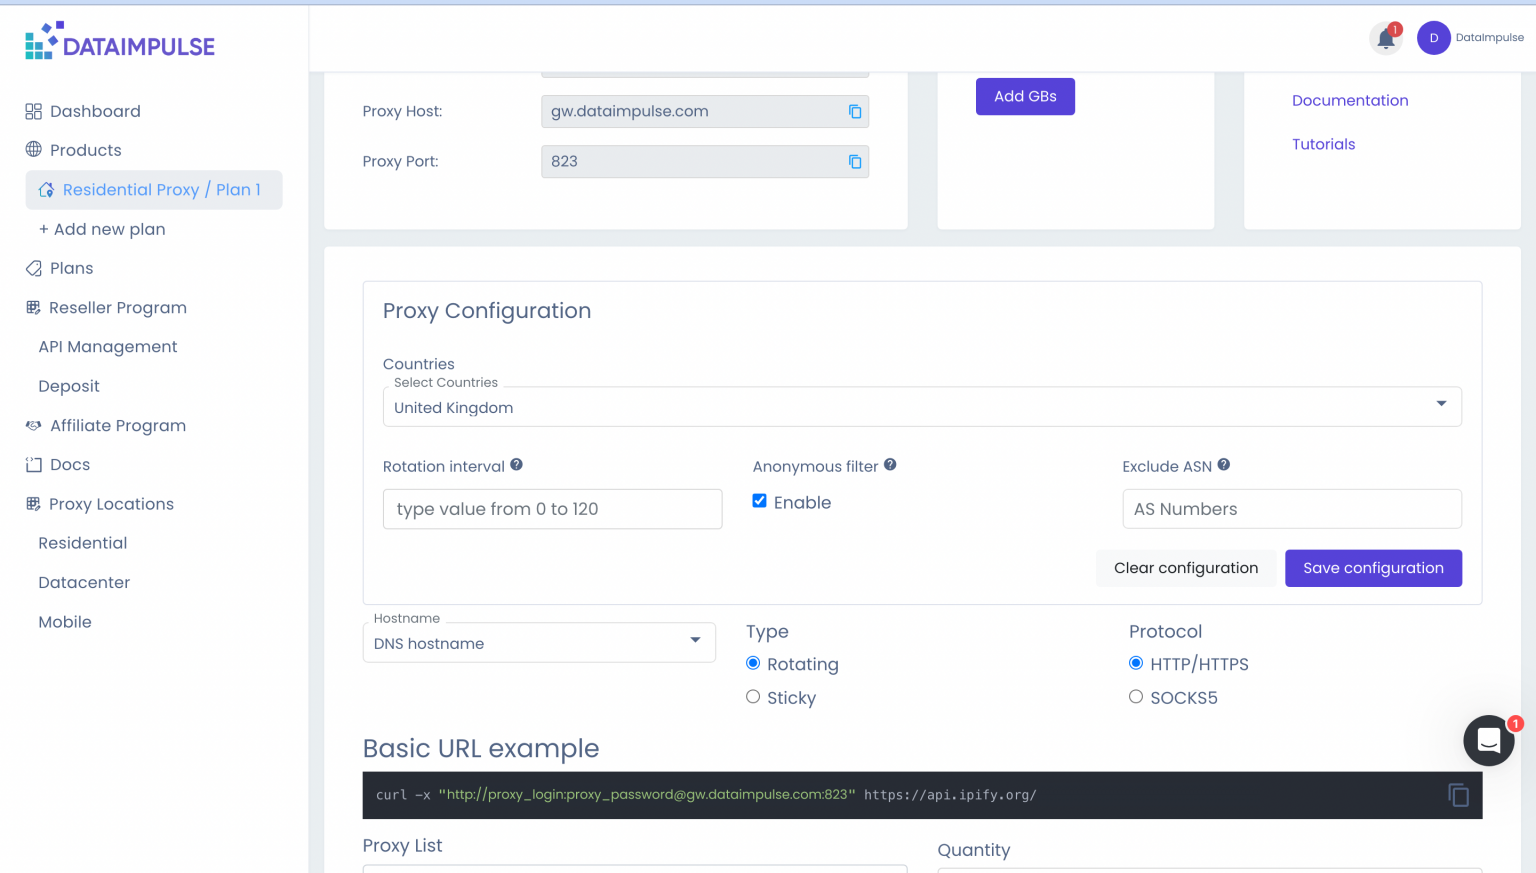The image size is (1536, 873).
Task: View the Rotation interval help tooltip
Action: (516, 464)
